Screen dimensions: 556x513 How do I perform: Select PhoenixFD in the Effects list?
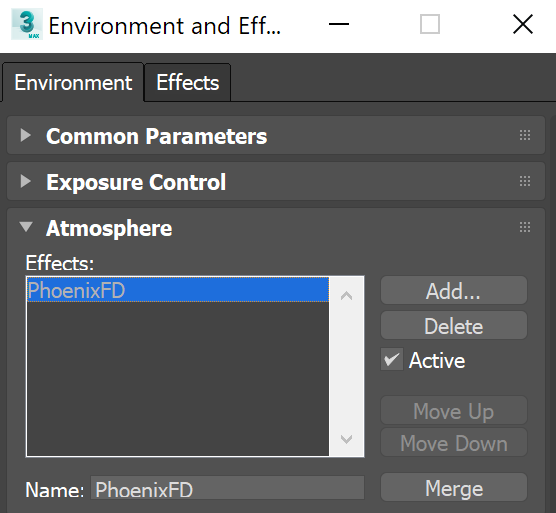pyautogui.click(x=178, y=290)
